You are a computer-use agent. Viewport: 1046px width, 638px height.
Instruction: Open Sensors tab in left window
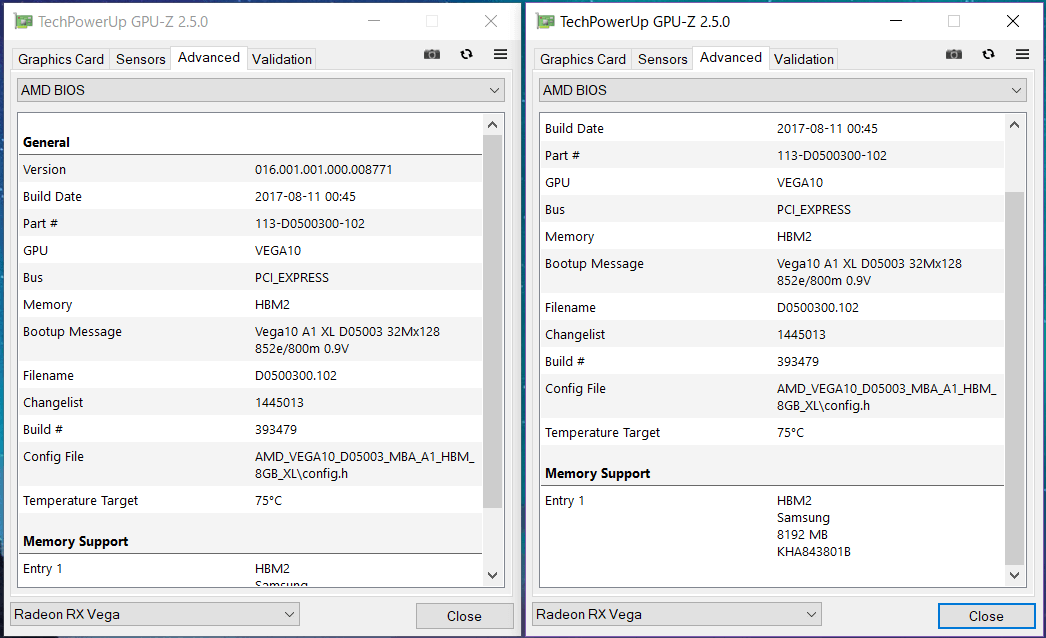click(140, 59)
